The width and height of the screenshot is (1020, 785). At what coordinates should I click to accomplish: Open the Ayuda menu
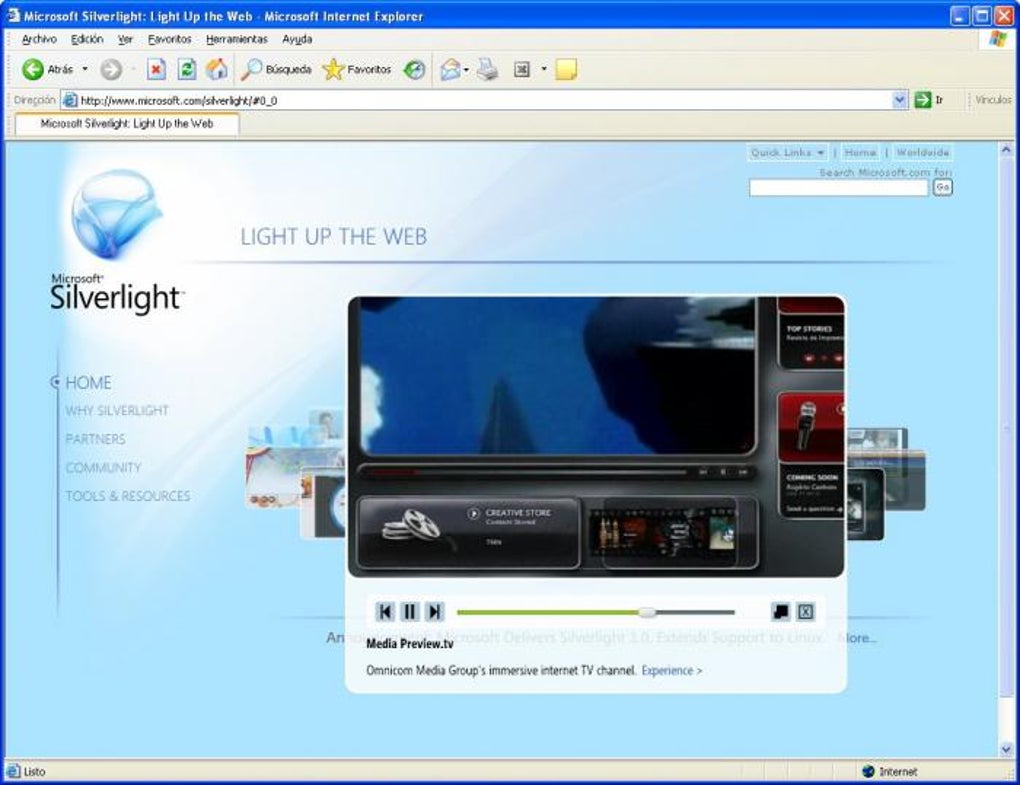(297, 39)
